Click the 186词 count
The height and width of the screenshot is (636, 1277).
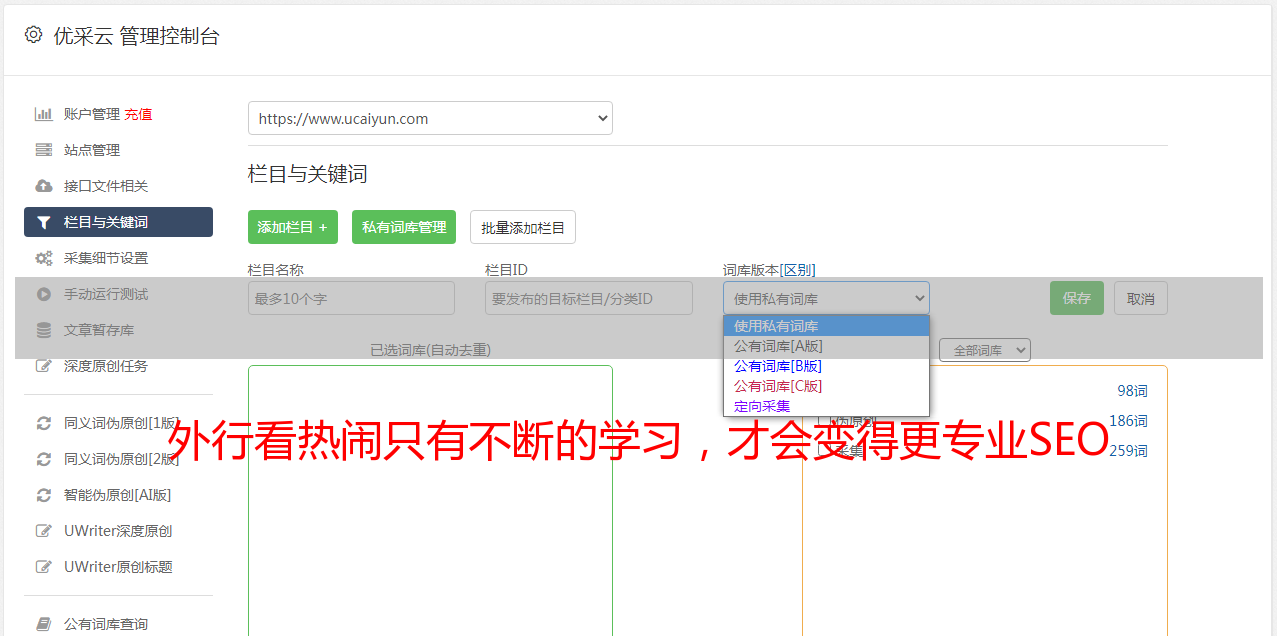point(1128,421)
